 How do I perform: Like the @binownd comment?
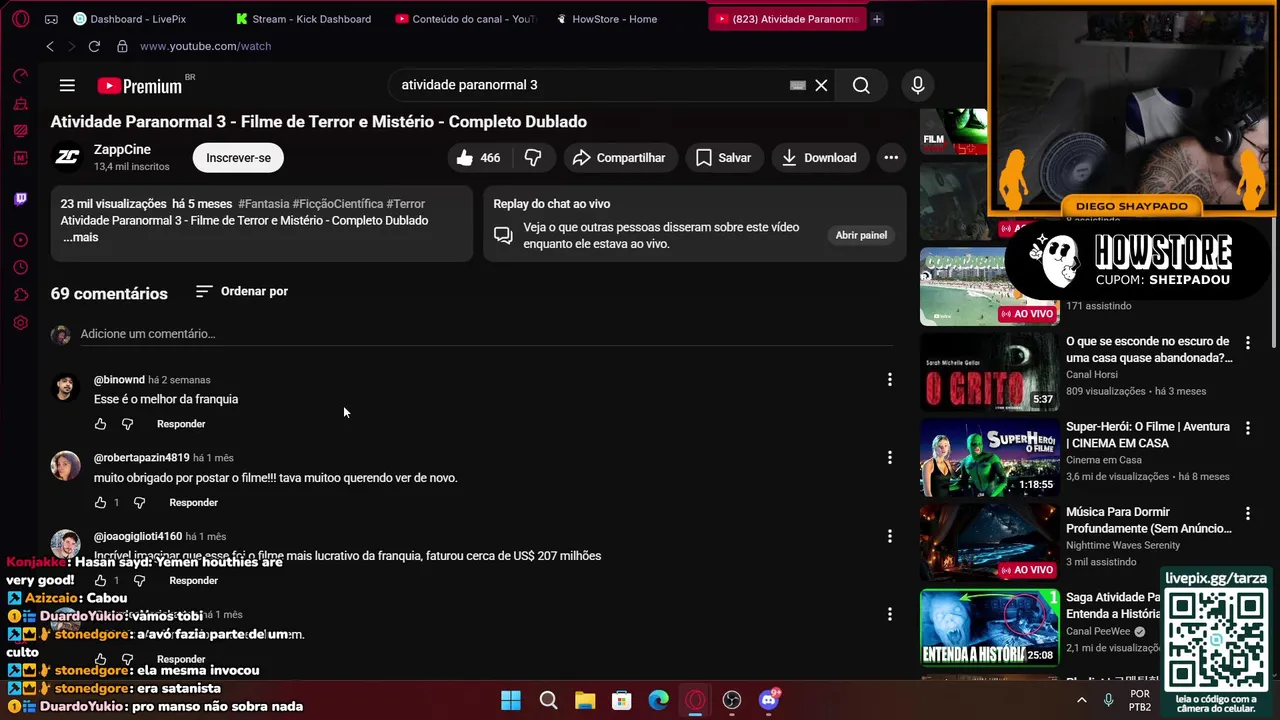tap(100, 424)
